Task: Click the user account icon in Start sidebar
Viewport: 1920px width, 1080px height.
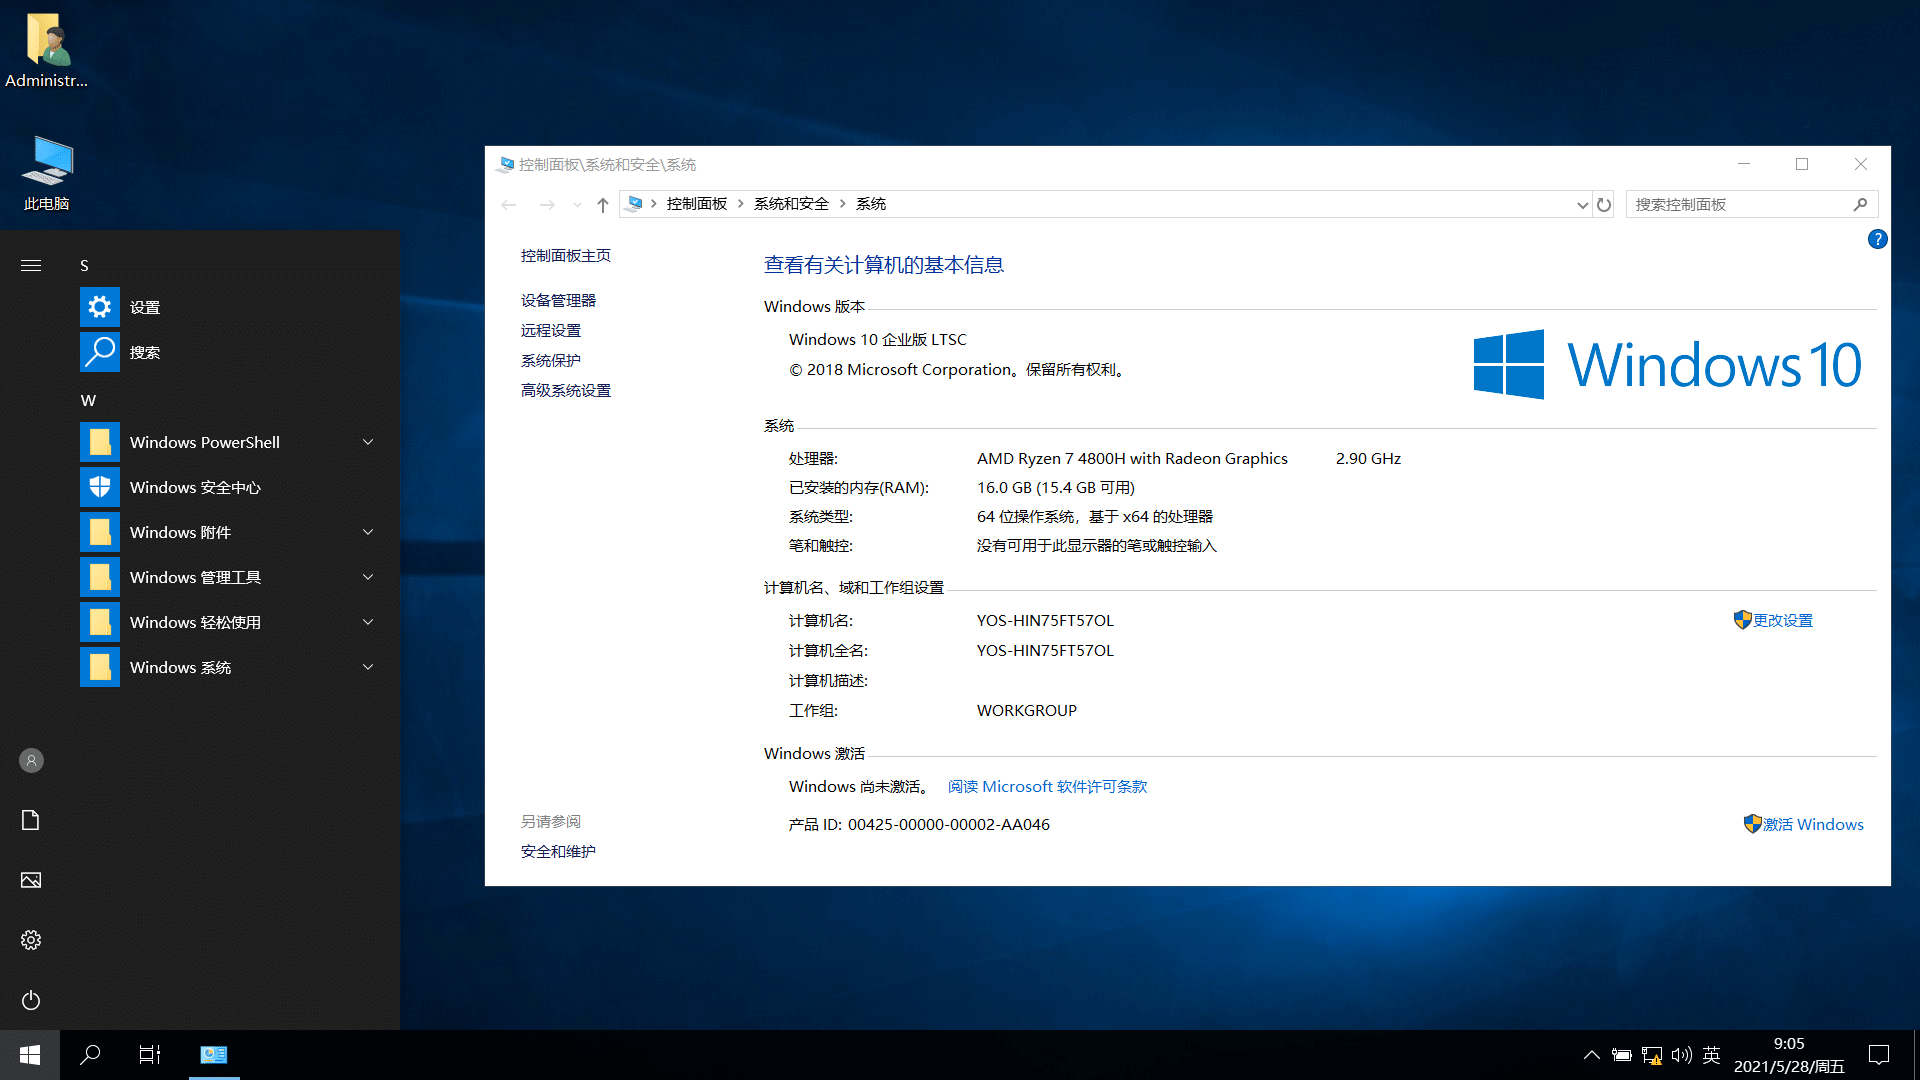Action: (31, 761)
